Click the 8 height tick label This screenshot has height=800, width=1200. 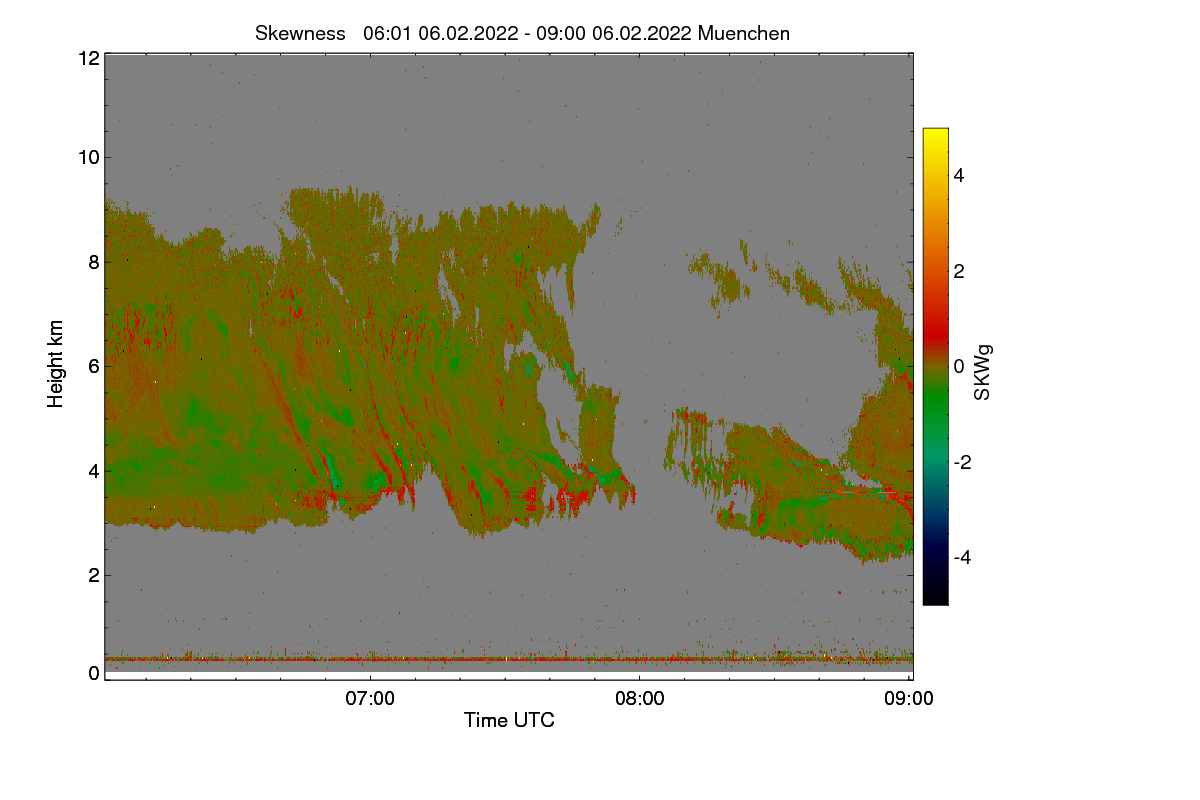tap(94, 262)
